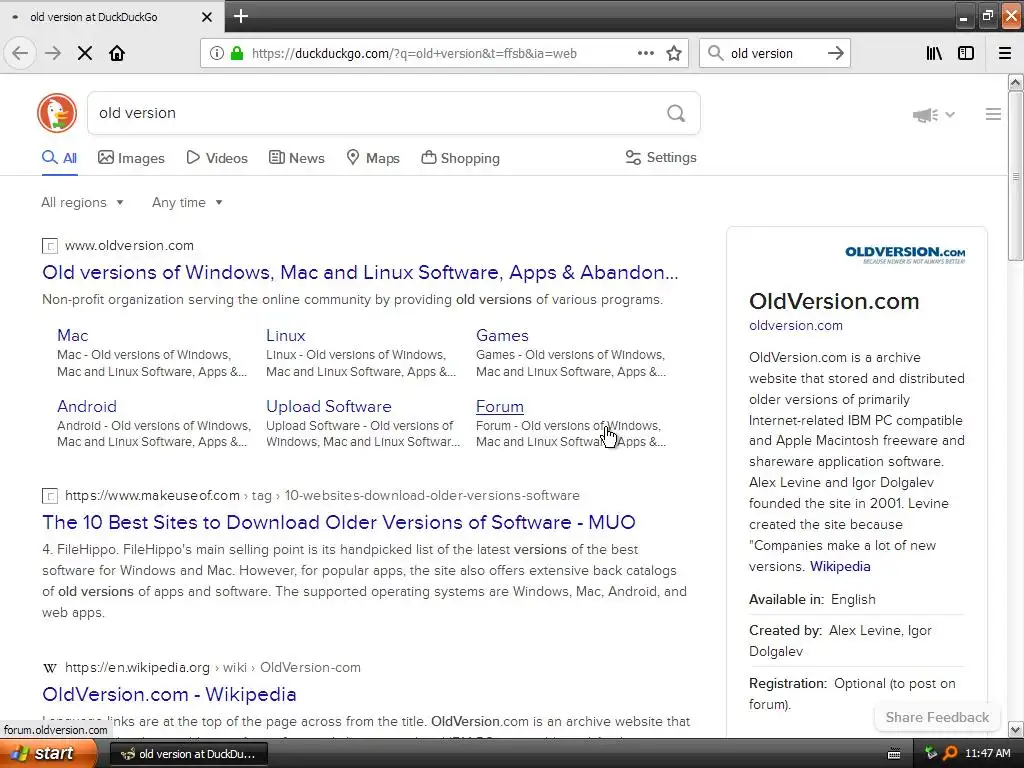Open the Android sitelink

coord(87,406)
